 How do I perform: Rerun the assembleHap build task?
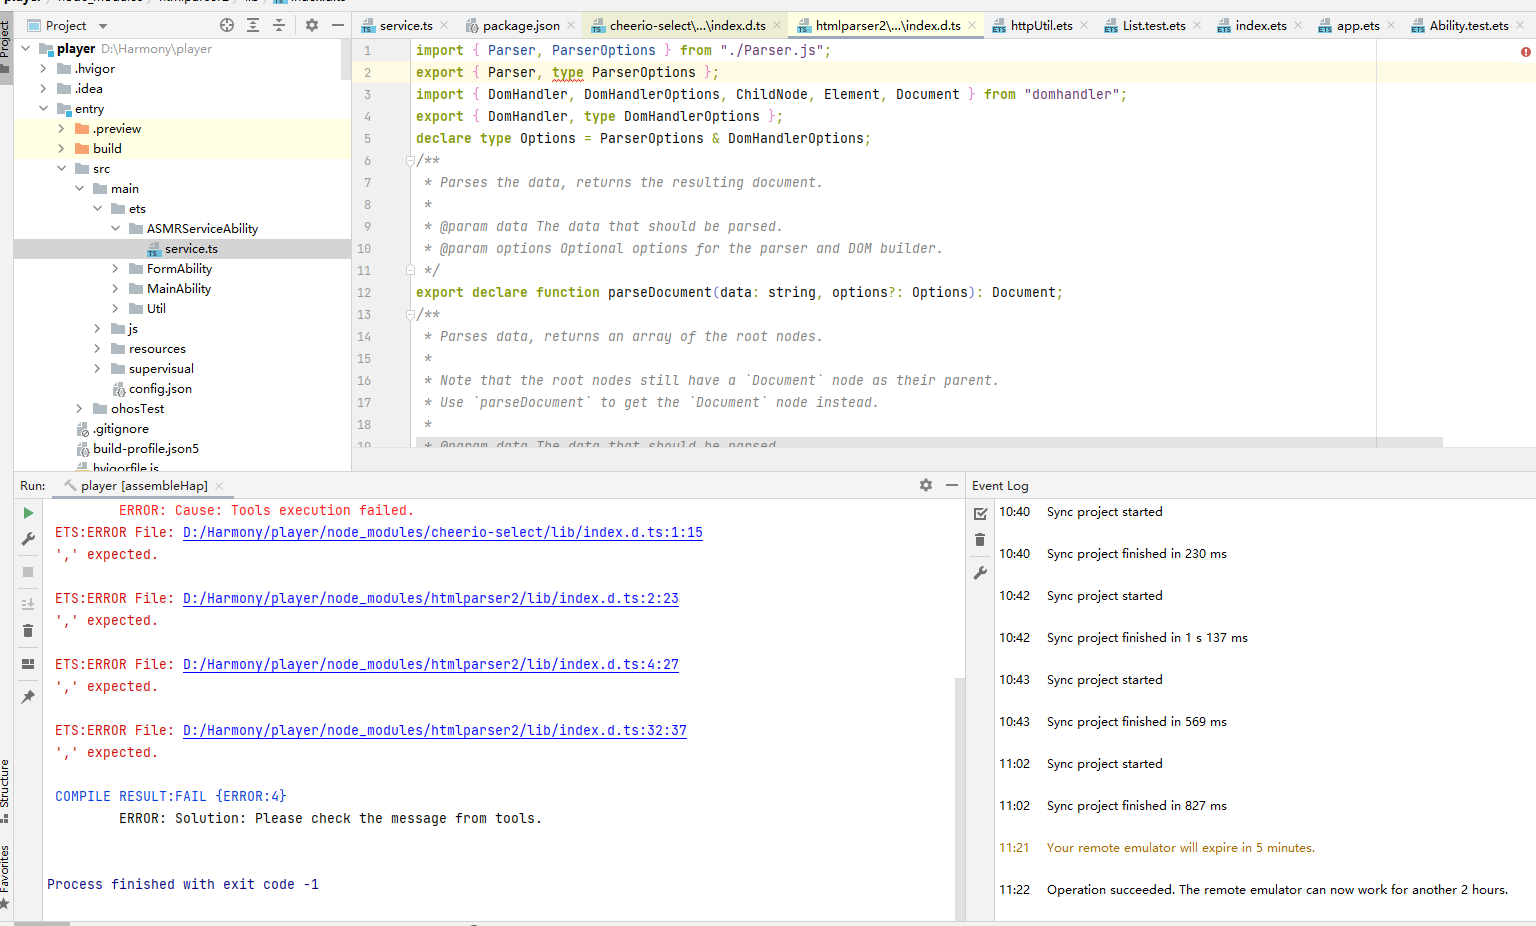28,513
